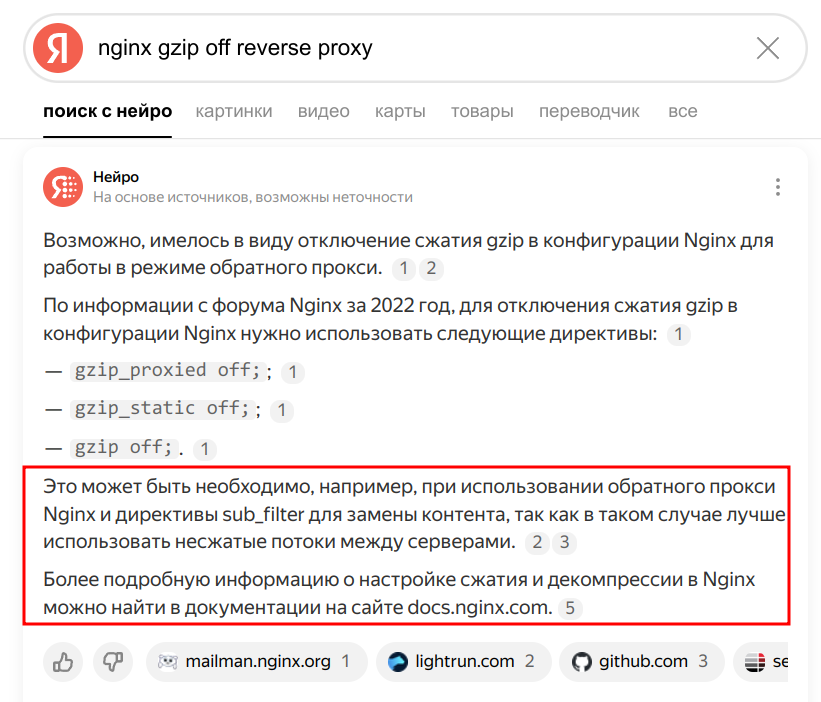
Task: Click citation 3 in the sub_filter paragraph
Action: pyautogui.click(x=565, y=542)
